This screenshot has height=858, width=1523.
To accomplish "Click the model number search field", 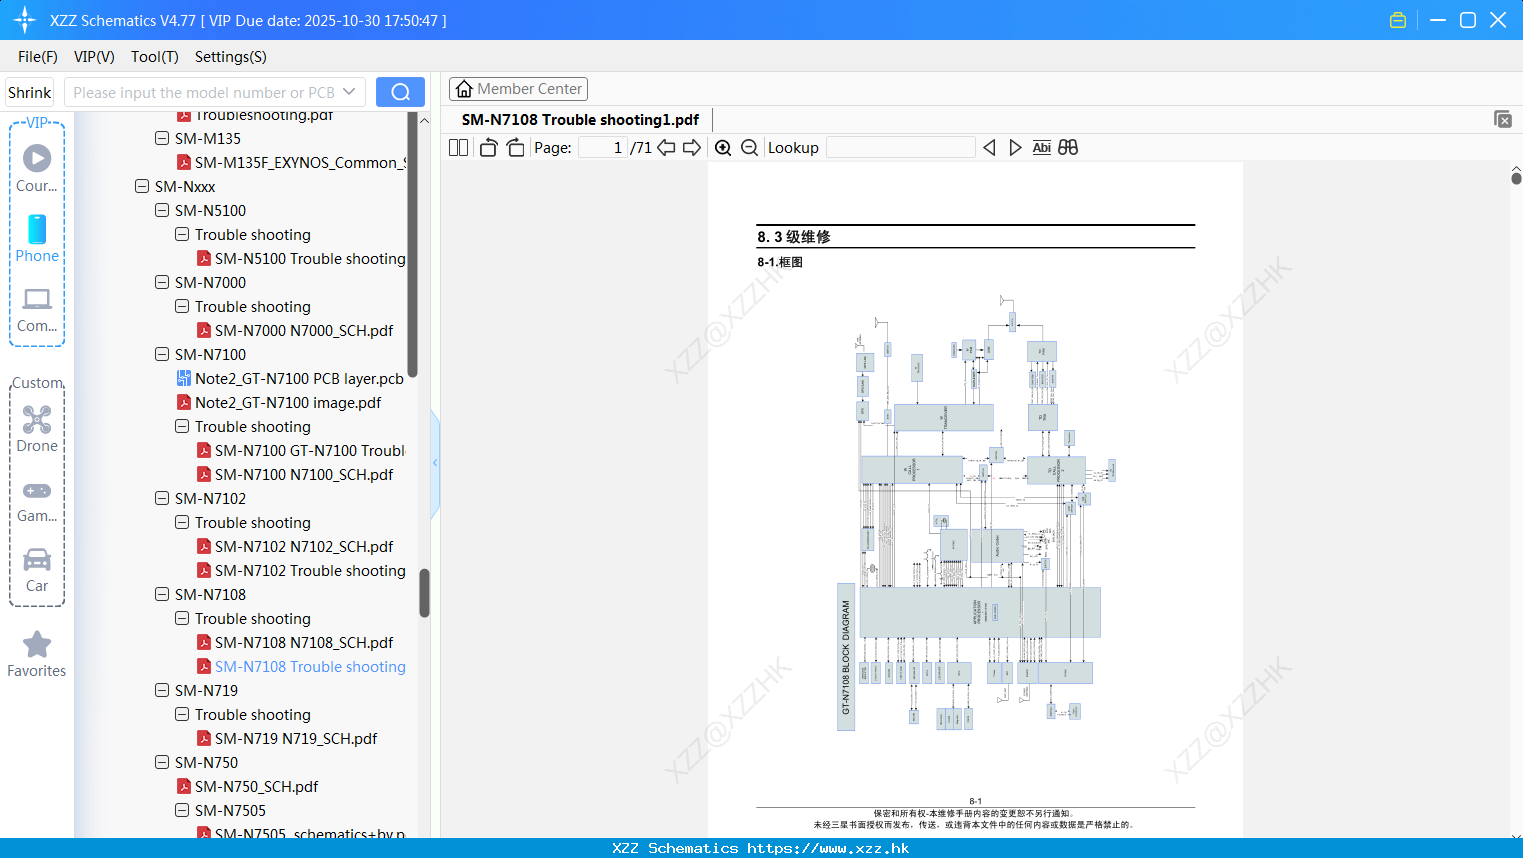I will pyautogui.click(x=203, y=92).
